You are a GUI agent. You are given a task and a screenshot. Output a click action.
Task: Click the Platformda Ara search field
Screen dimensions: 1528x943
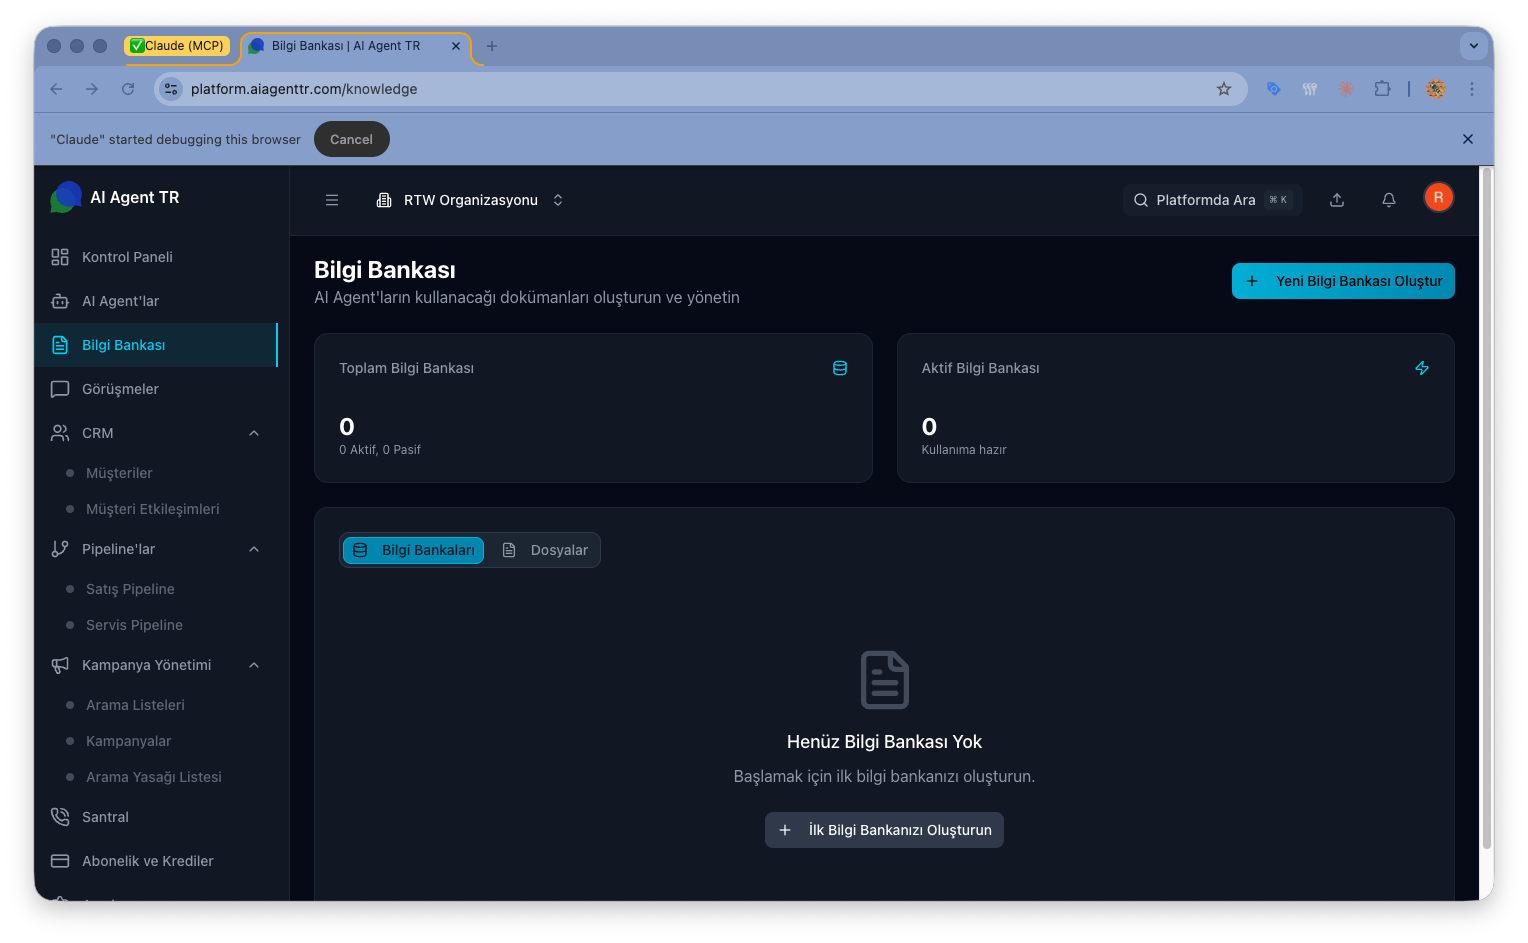pos(1211,200)
